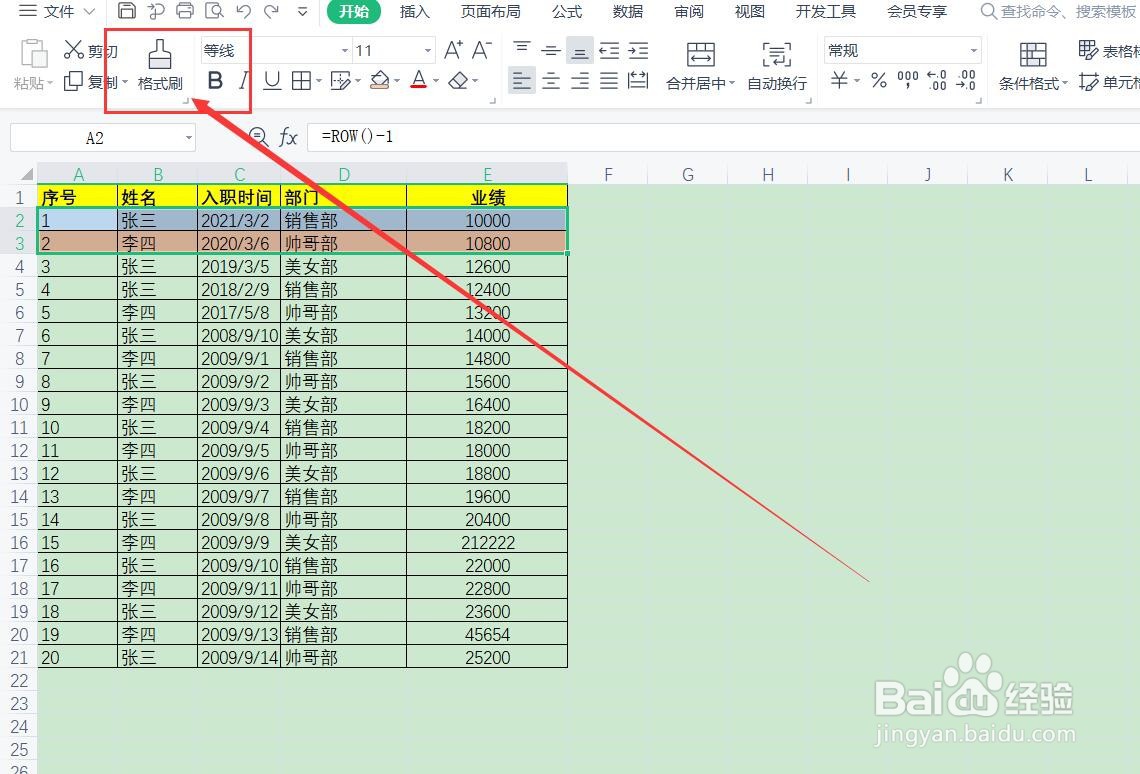The image size is (1140, 774).
Task: Open the Name Box A2 dropdown arrow
Action: tap(189, 138)
